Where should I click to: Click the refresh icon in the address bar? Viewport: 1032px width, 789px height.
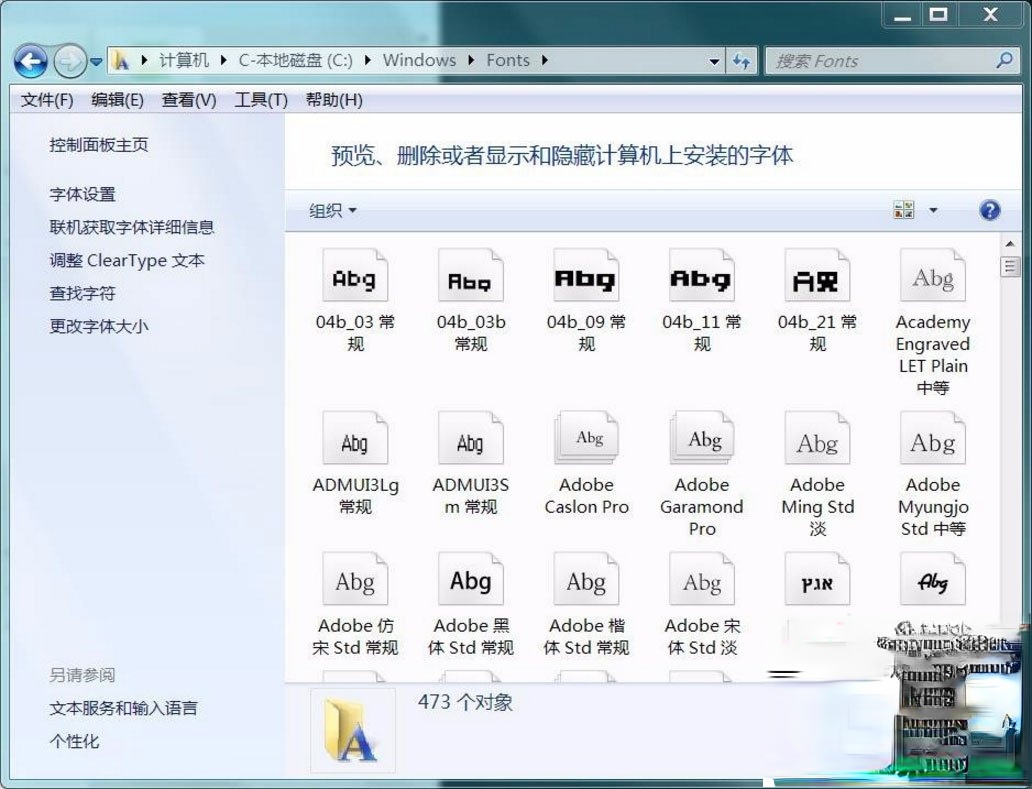tap(742, 61)
